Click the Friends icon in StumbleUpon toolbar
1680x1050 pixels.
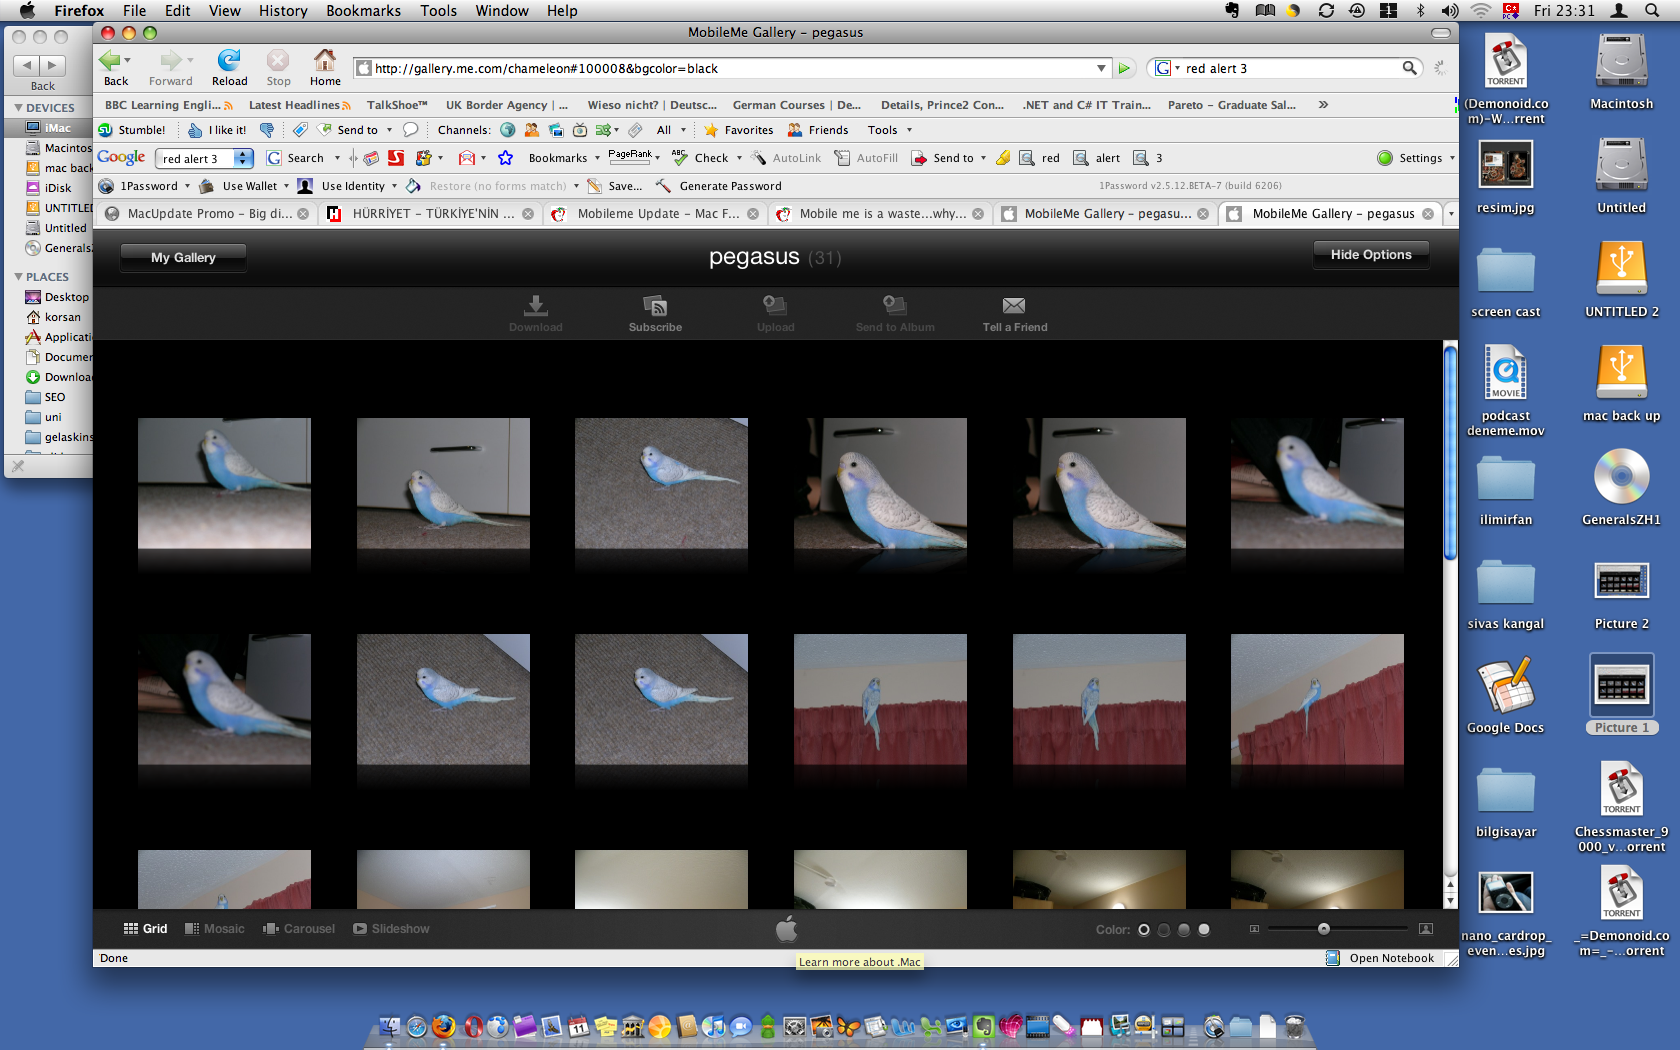coord(795,130)
